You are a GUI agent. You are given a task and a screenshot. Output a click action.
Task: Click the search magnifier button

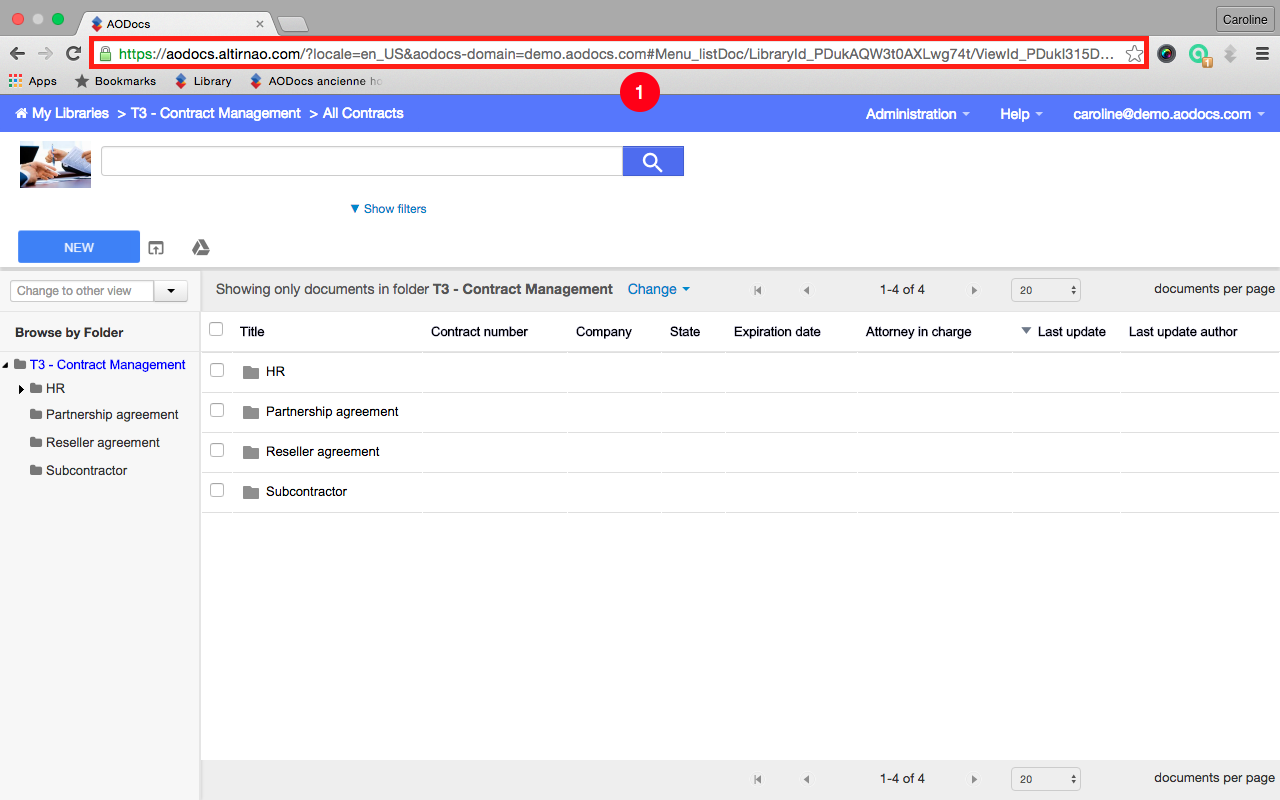pos(653,161)
